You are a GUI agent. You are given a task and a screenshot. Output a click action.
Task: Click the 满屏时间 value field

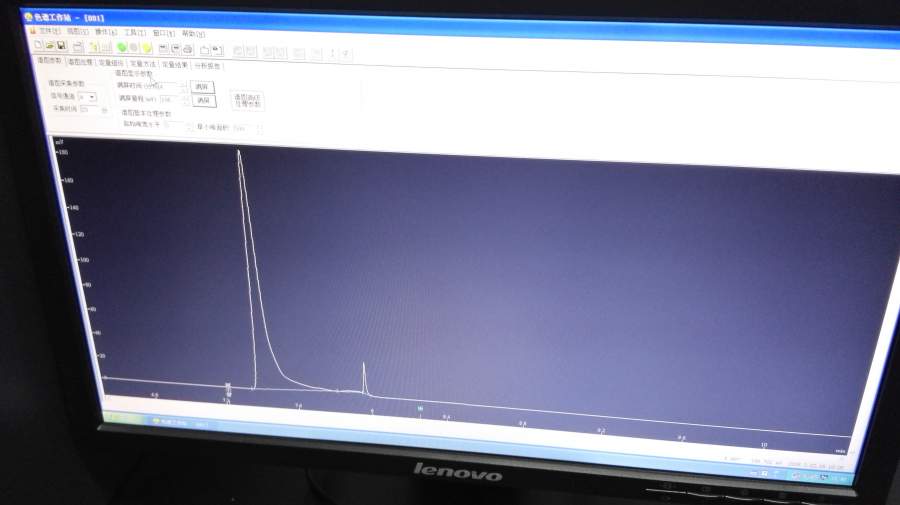(165, 86)
